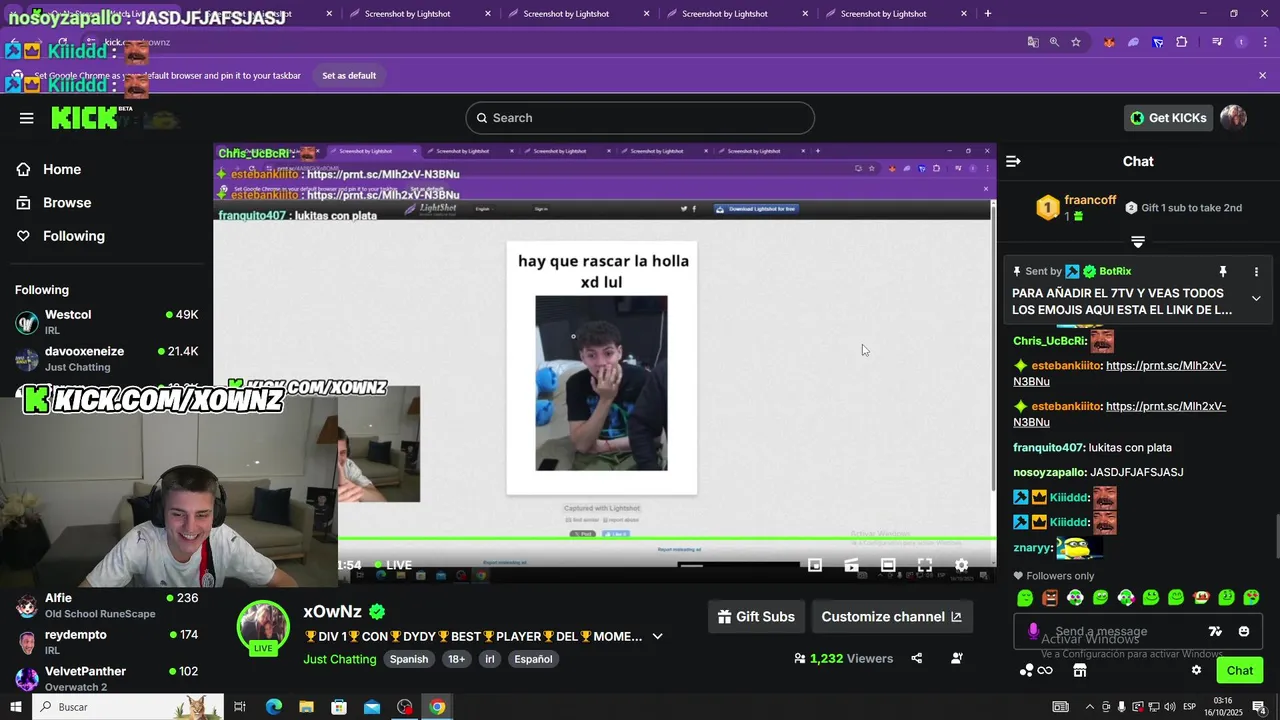Expand the stream title chevron
Screen dimensions: 1280x720
pyautogui.click(x=657, y=636)
